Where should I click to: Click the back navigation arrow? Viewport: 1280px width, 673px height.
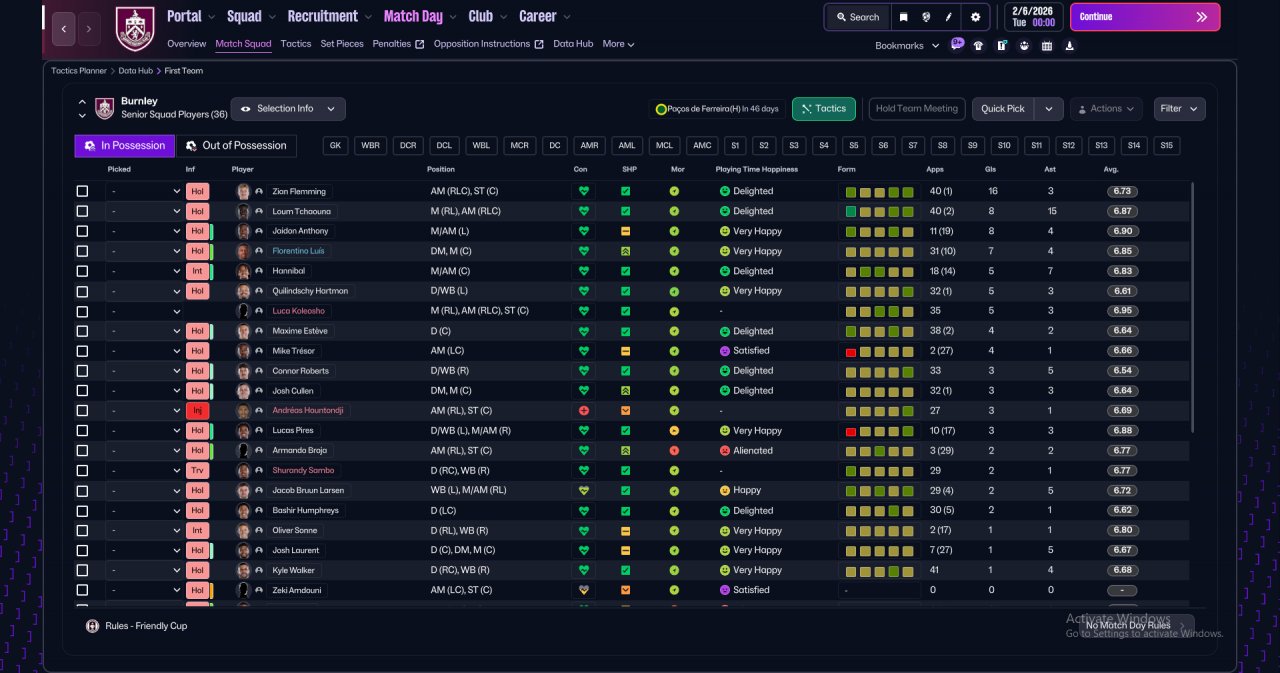(x=63, y=29)
